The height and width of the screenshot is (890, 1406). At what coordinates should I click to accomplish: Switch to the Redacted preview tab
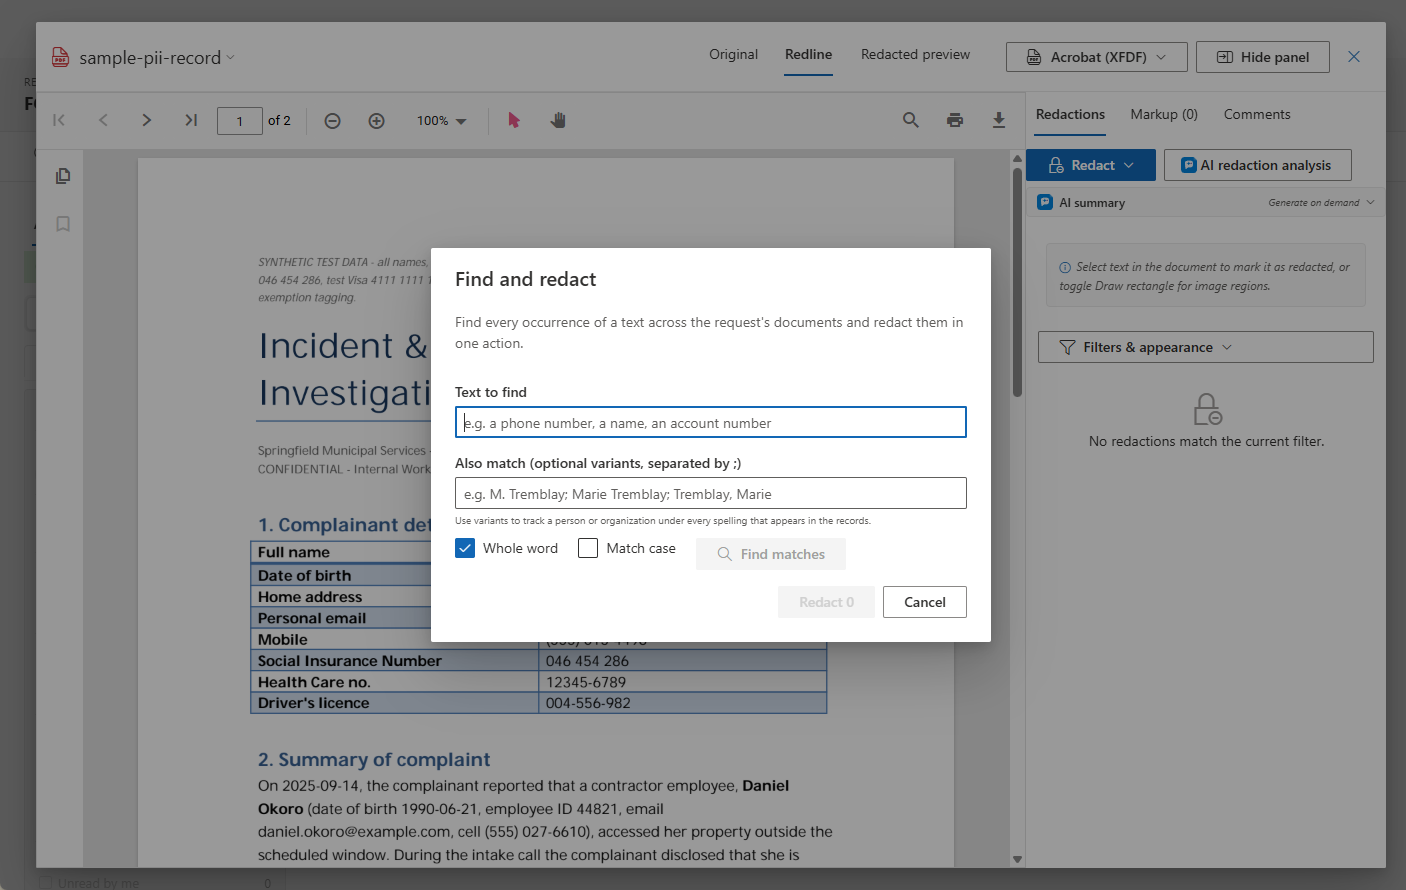915,55
